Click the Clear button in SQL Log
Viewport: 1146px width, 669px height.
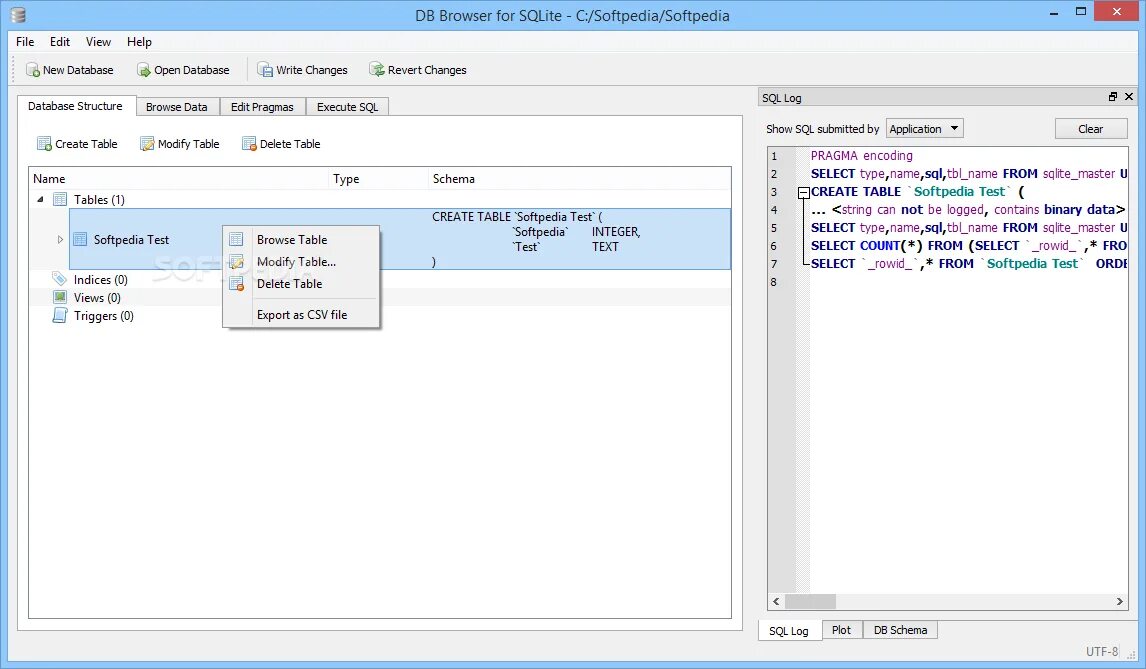(1090, 129)
